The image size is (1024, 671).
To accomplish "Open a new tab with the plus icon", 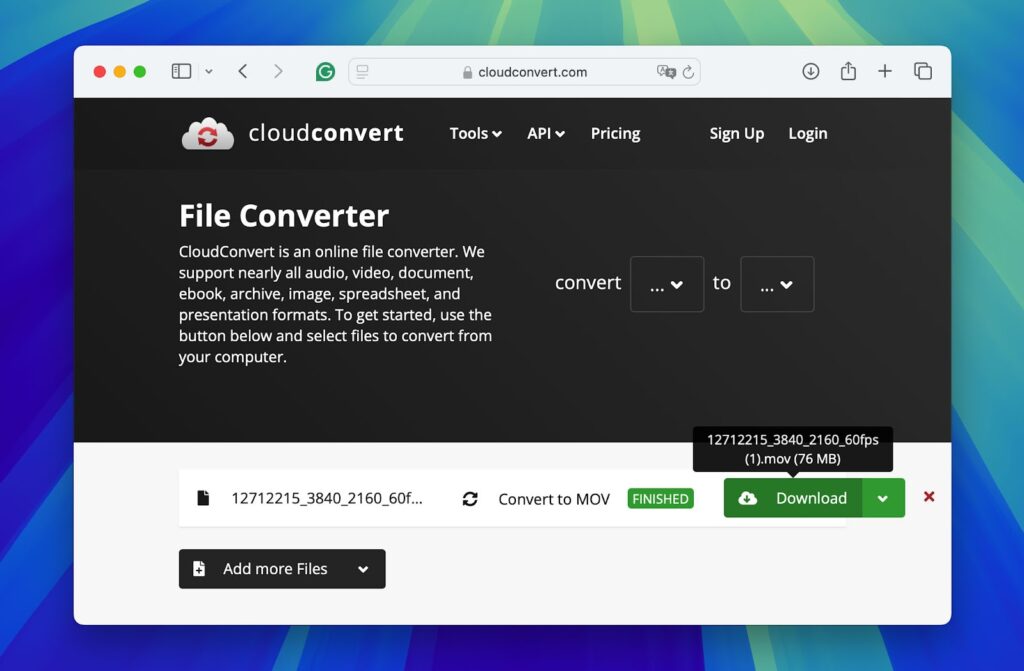I will [885, 71].
